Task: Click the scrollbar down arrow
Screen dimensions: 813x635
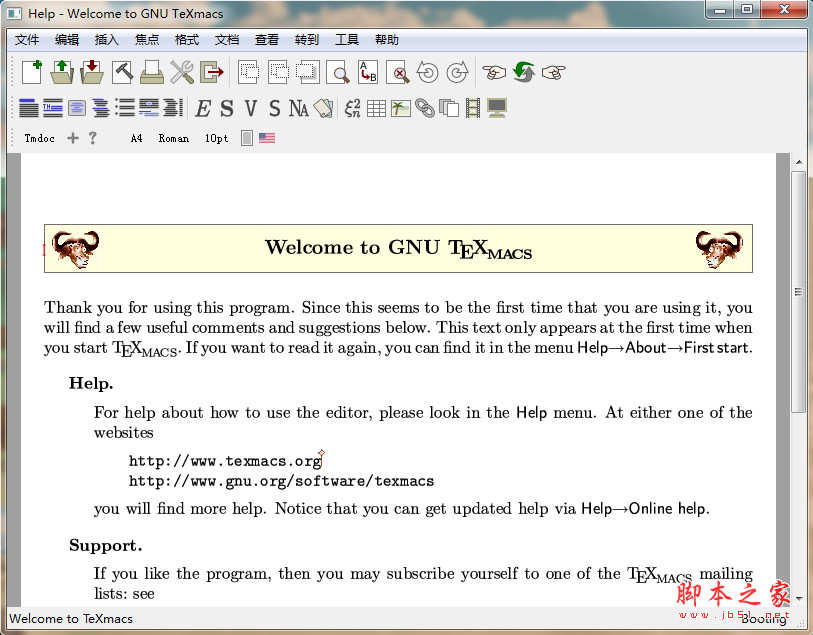Action: [x=799, y=598]
